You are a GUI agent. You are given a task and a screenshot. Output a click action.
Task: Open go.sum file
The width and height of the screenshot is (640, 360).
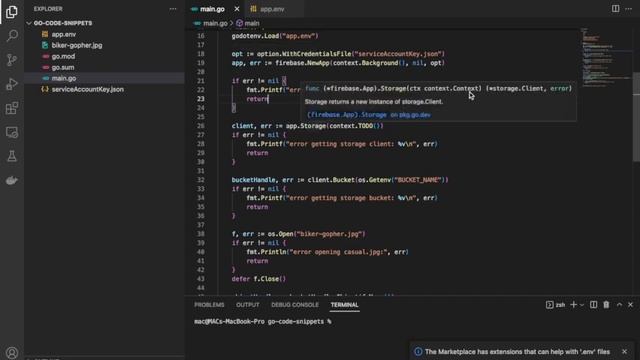pos(63,67)
